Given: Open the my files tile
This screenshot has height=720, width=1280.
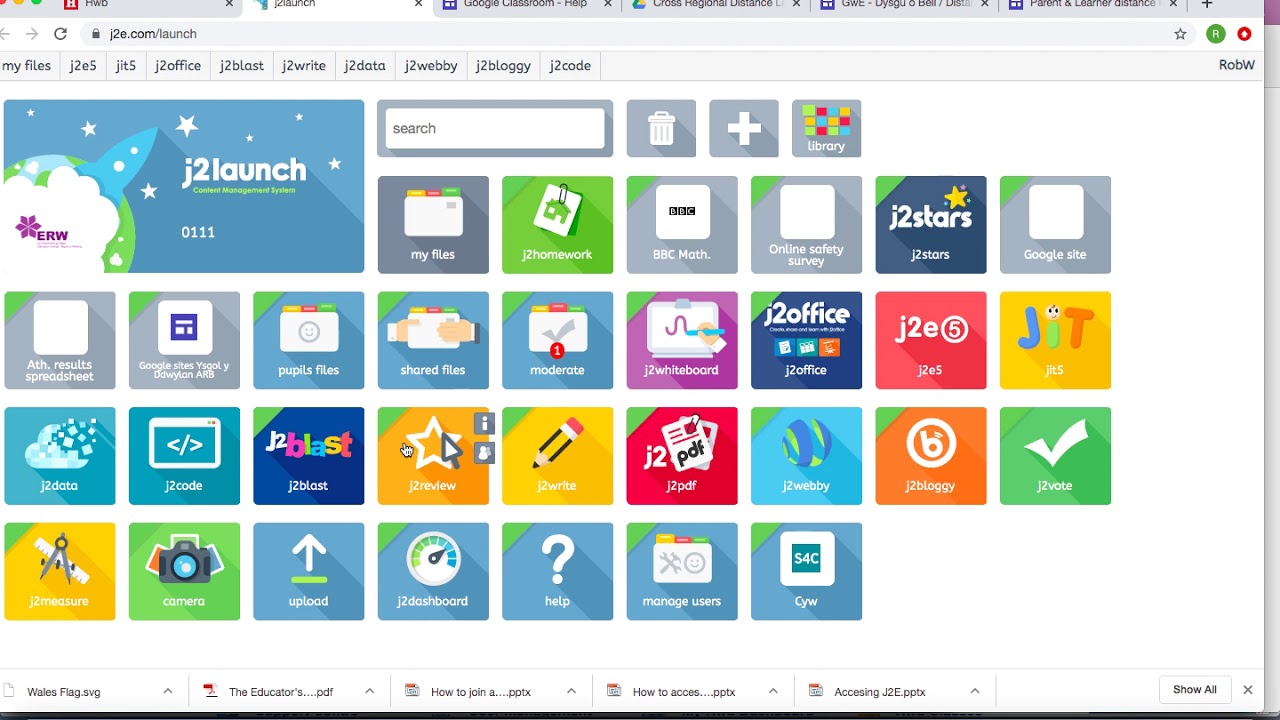Looking at the screenshot, I should click(433, 225).
